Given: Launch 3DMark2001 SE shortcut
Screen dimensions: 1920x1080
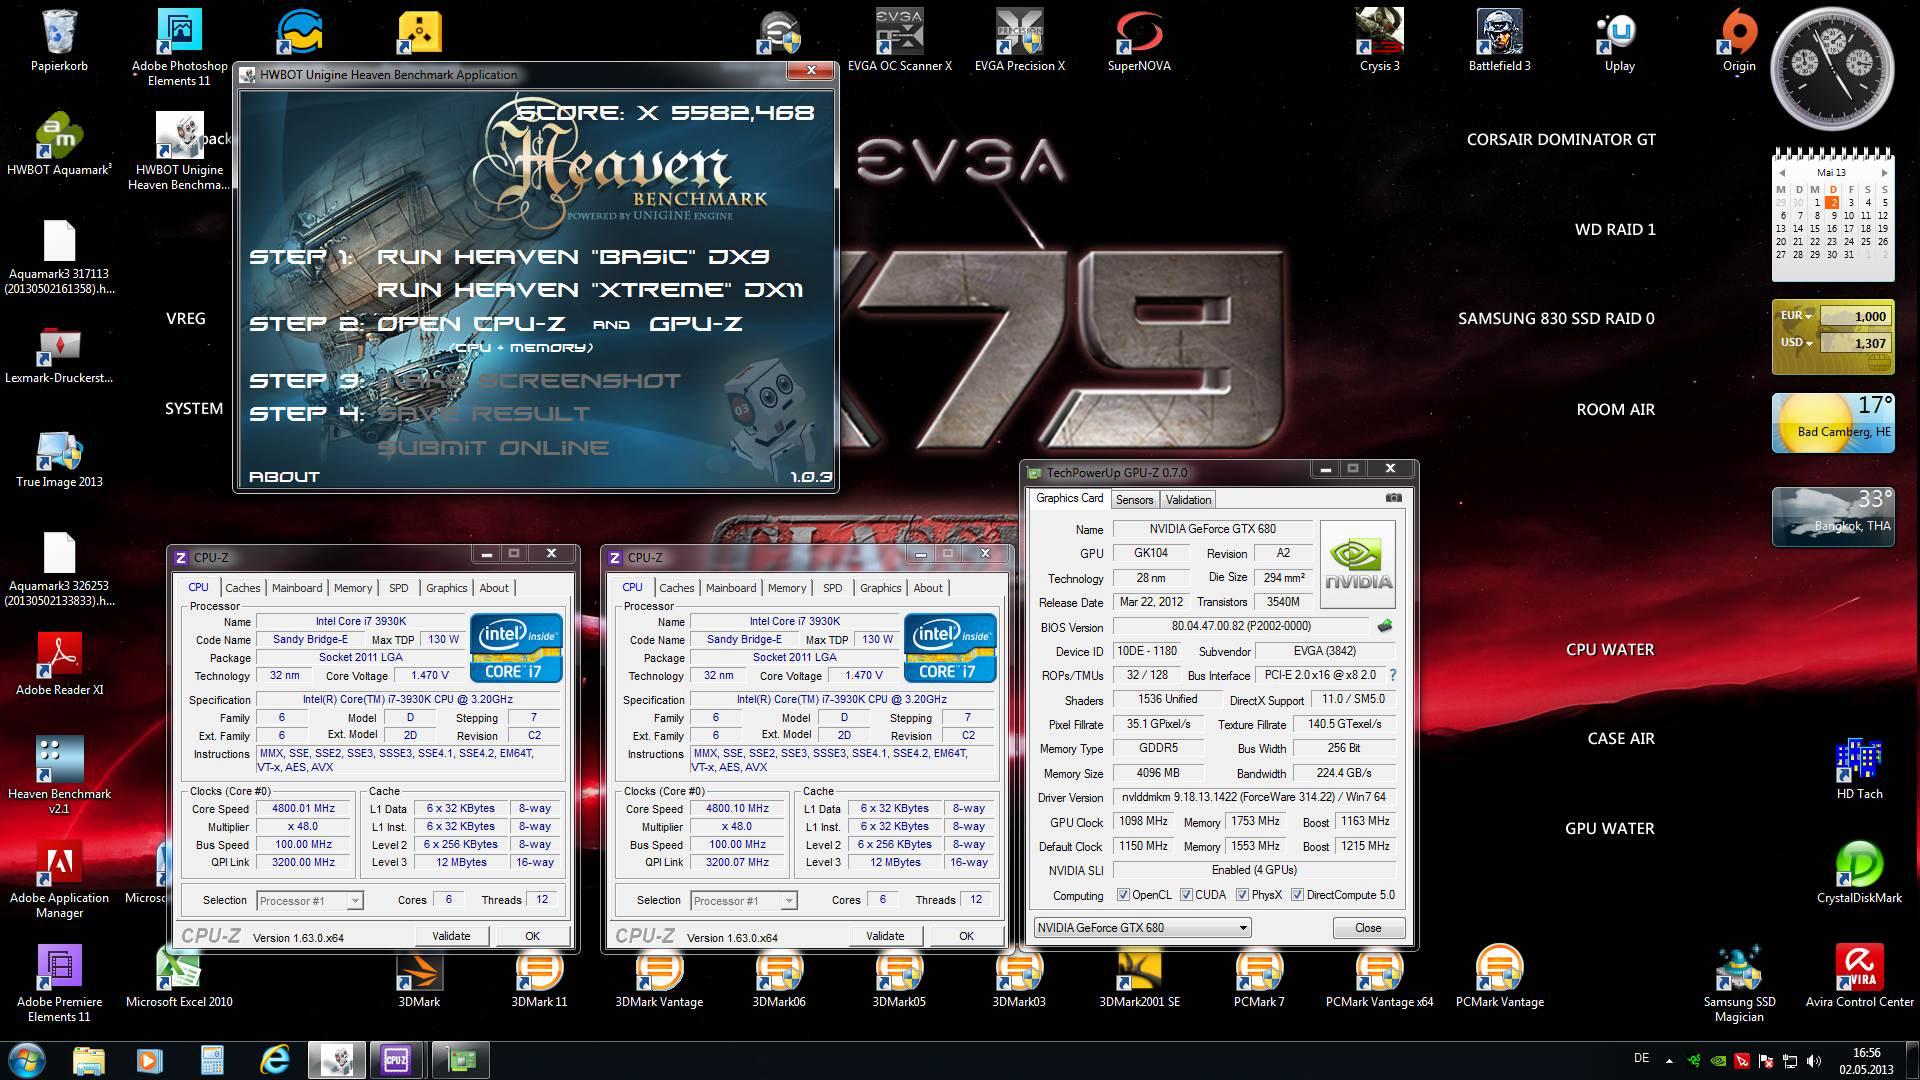Looking at the screenshot, I should pos(1139,978).
